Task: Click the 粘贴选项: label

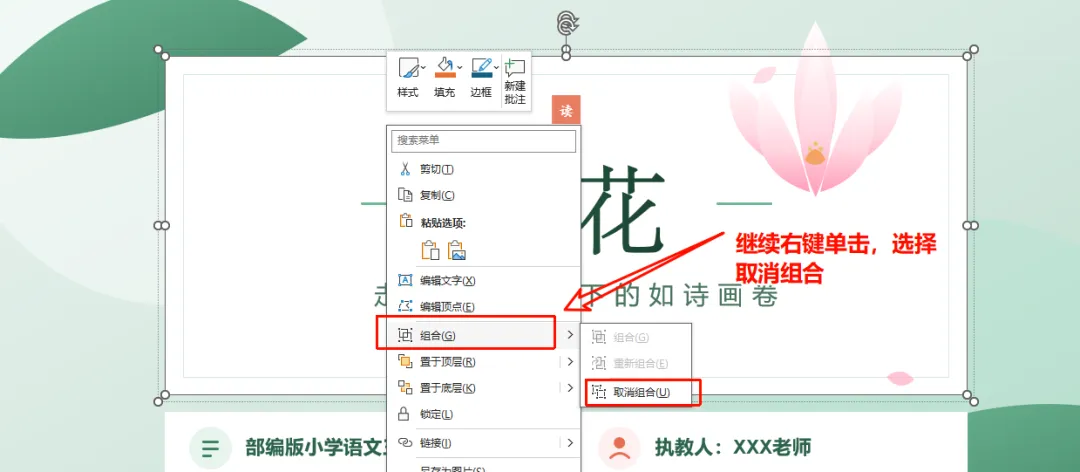Action: pos(444,223)
